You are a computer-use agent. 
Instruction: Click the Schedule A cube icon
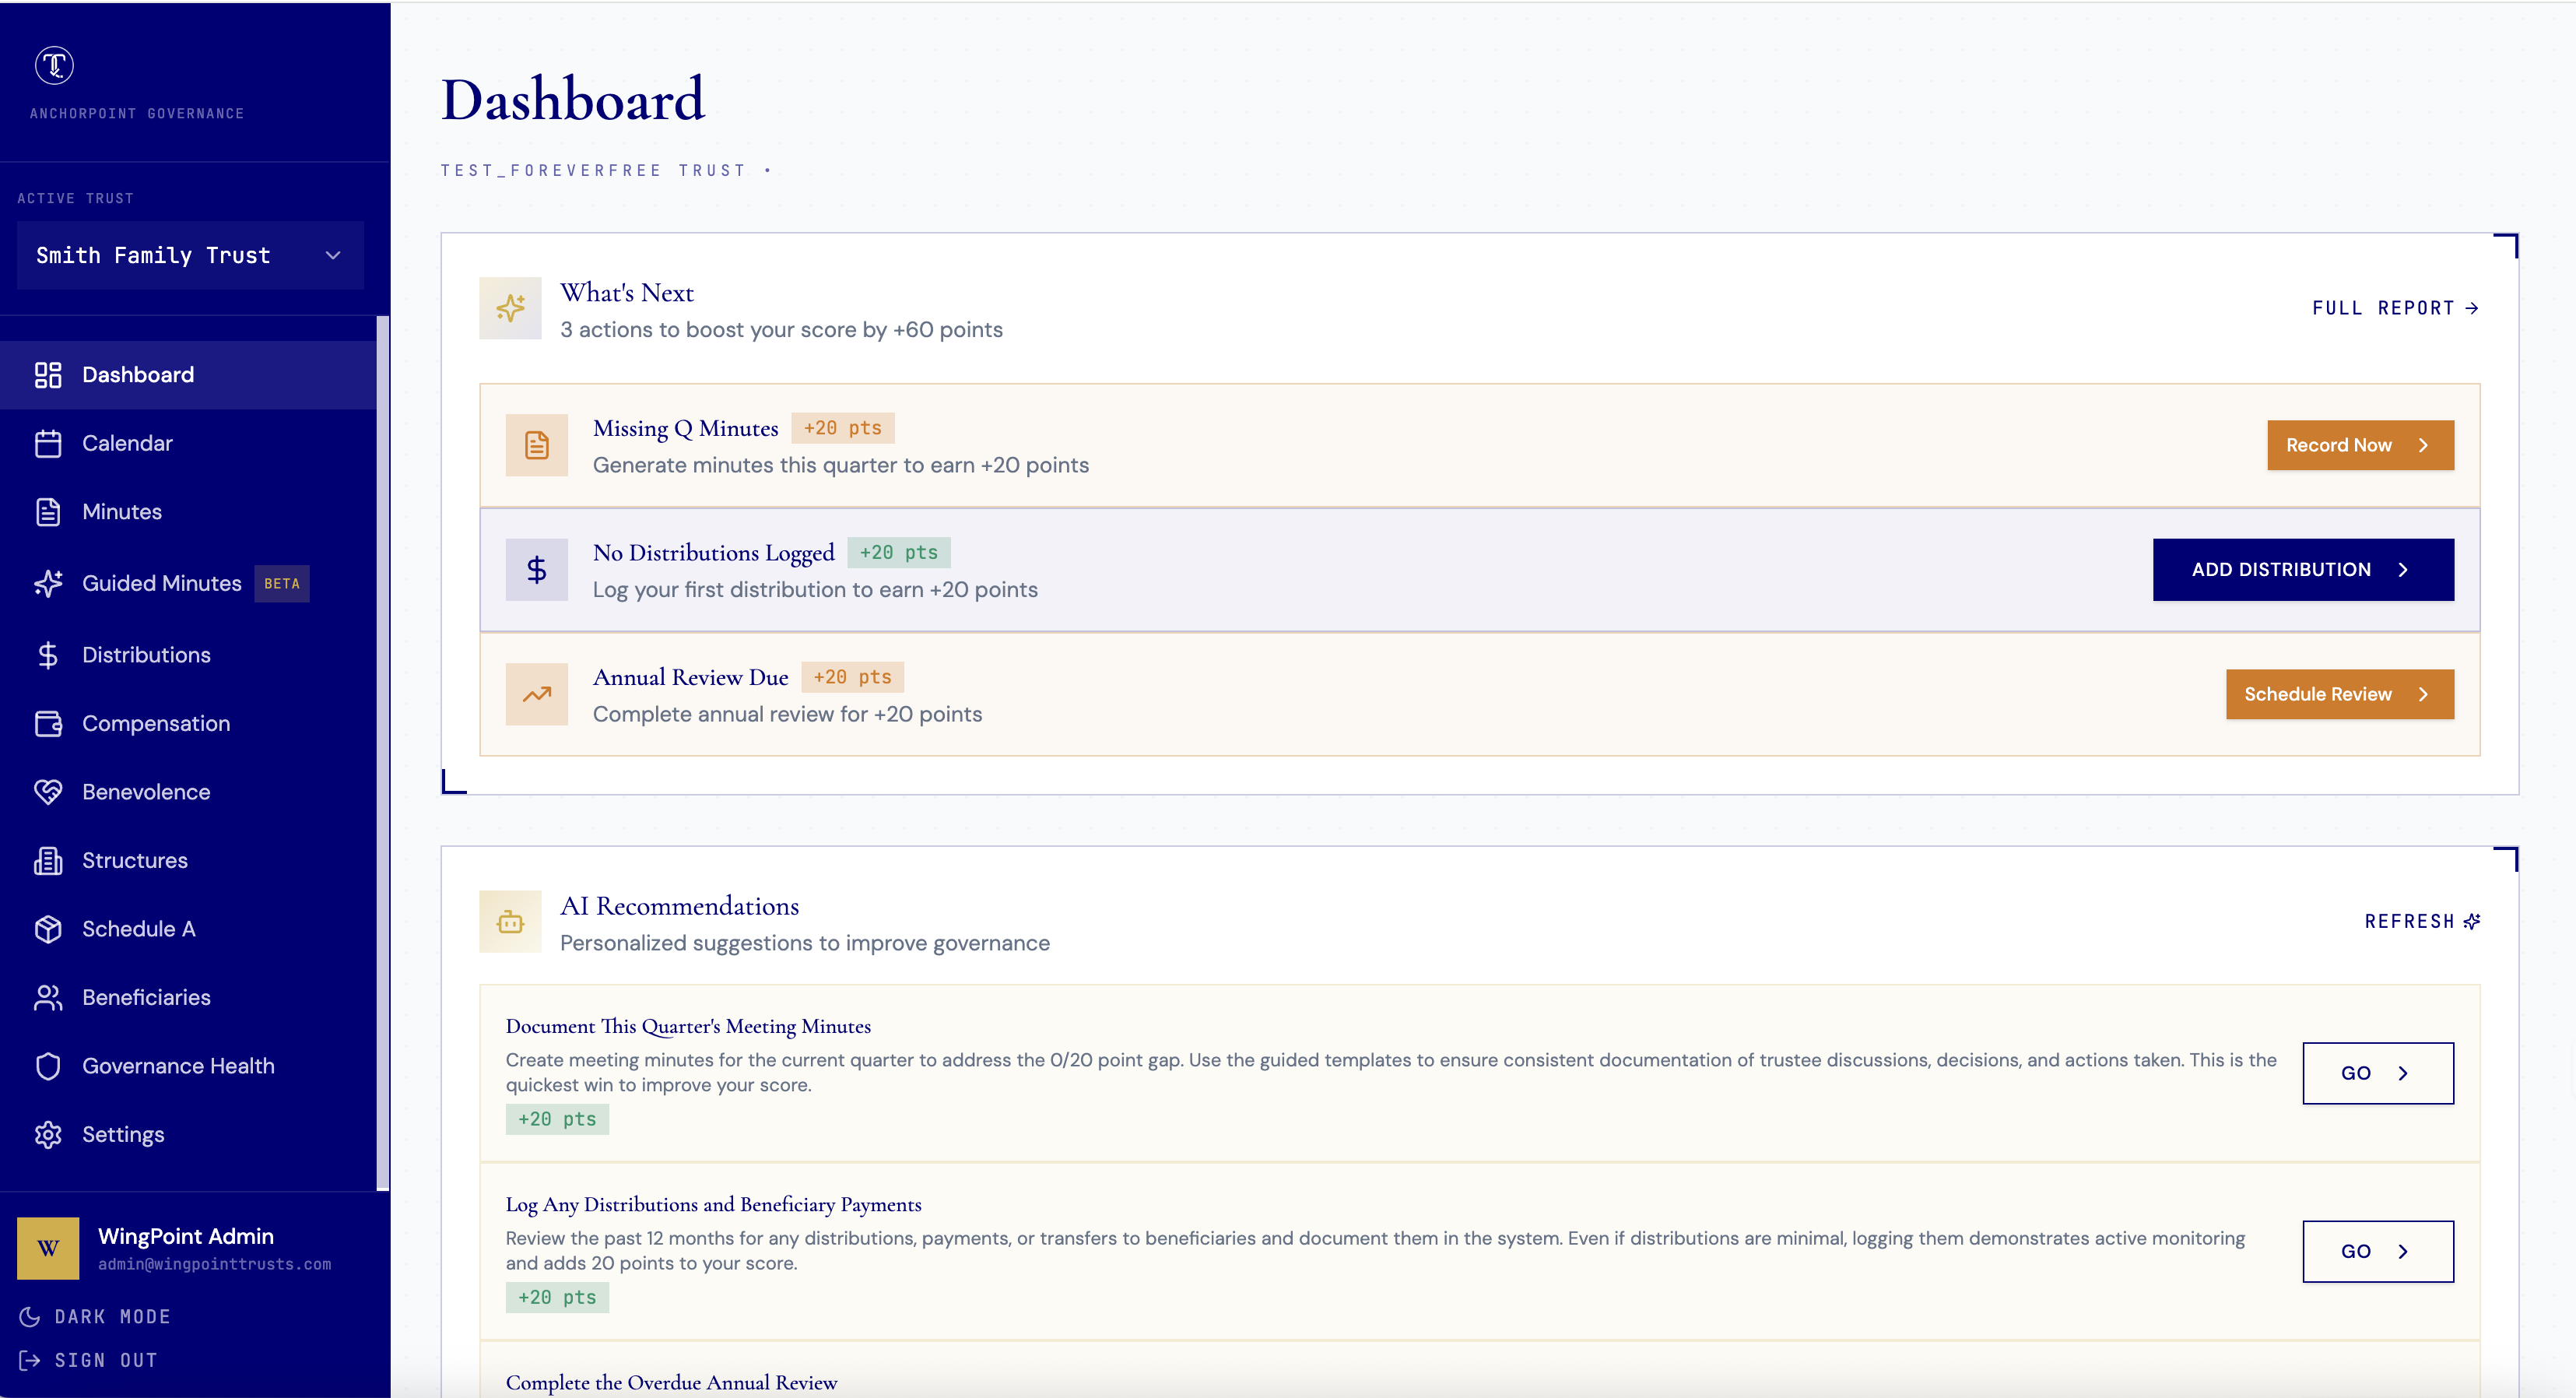pyautogui.click(x=49, y=928)
